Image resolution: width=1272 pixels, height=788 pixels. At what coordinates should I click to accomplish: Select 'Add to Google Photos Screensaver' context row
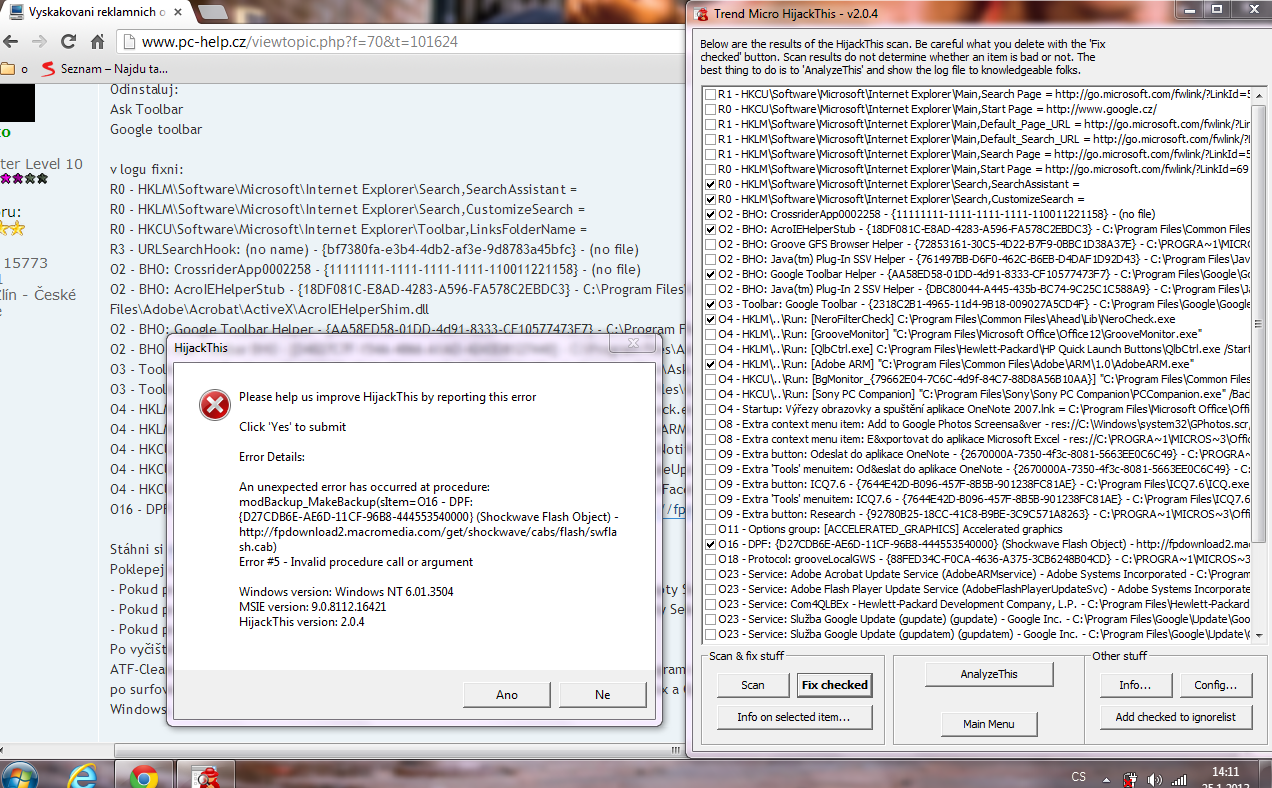tap(984, 424)
